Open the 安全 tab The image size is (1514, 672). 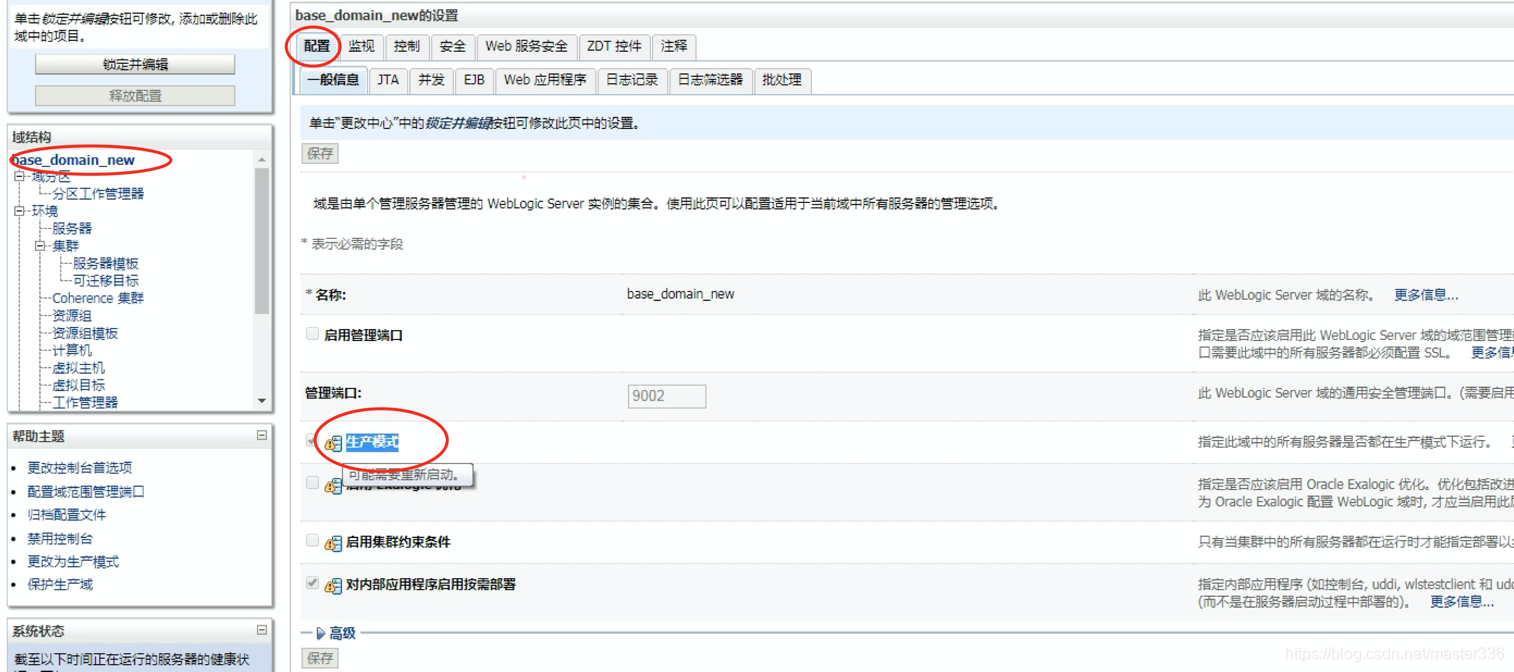(453, 46)
